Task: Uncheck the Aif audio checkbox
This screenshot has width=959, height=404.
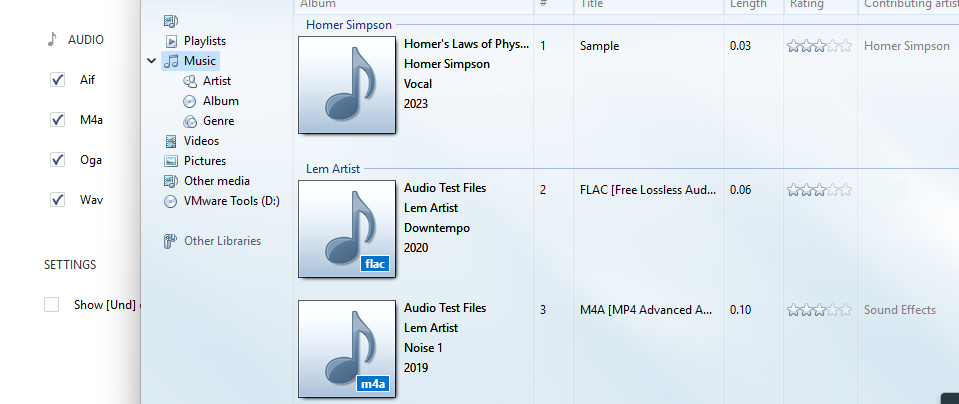Action: 57,79
